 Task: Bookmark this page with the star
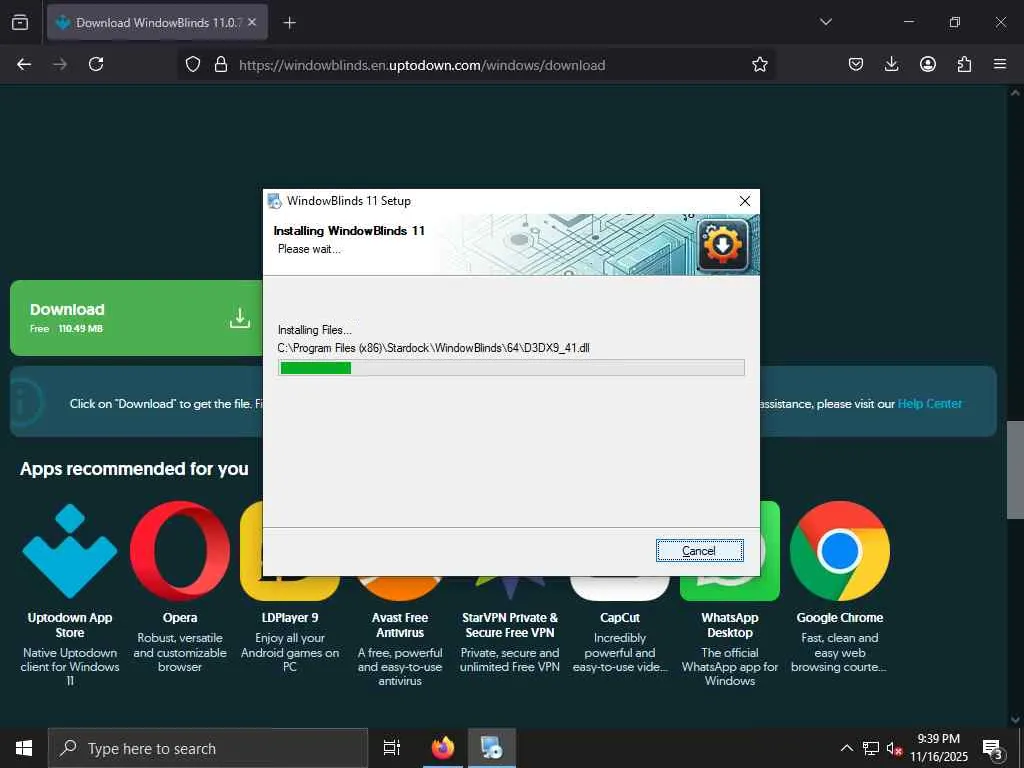760,64
